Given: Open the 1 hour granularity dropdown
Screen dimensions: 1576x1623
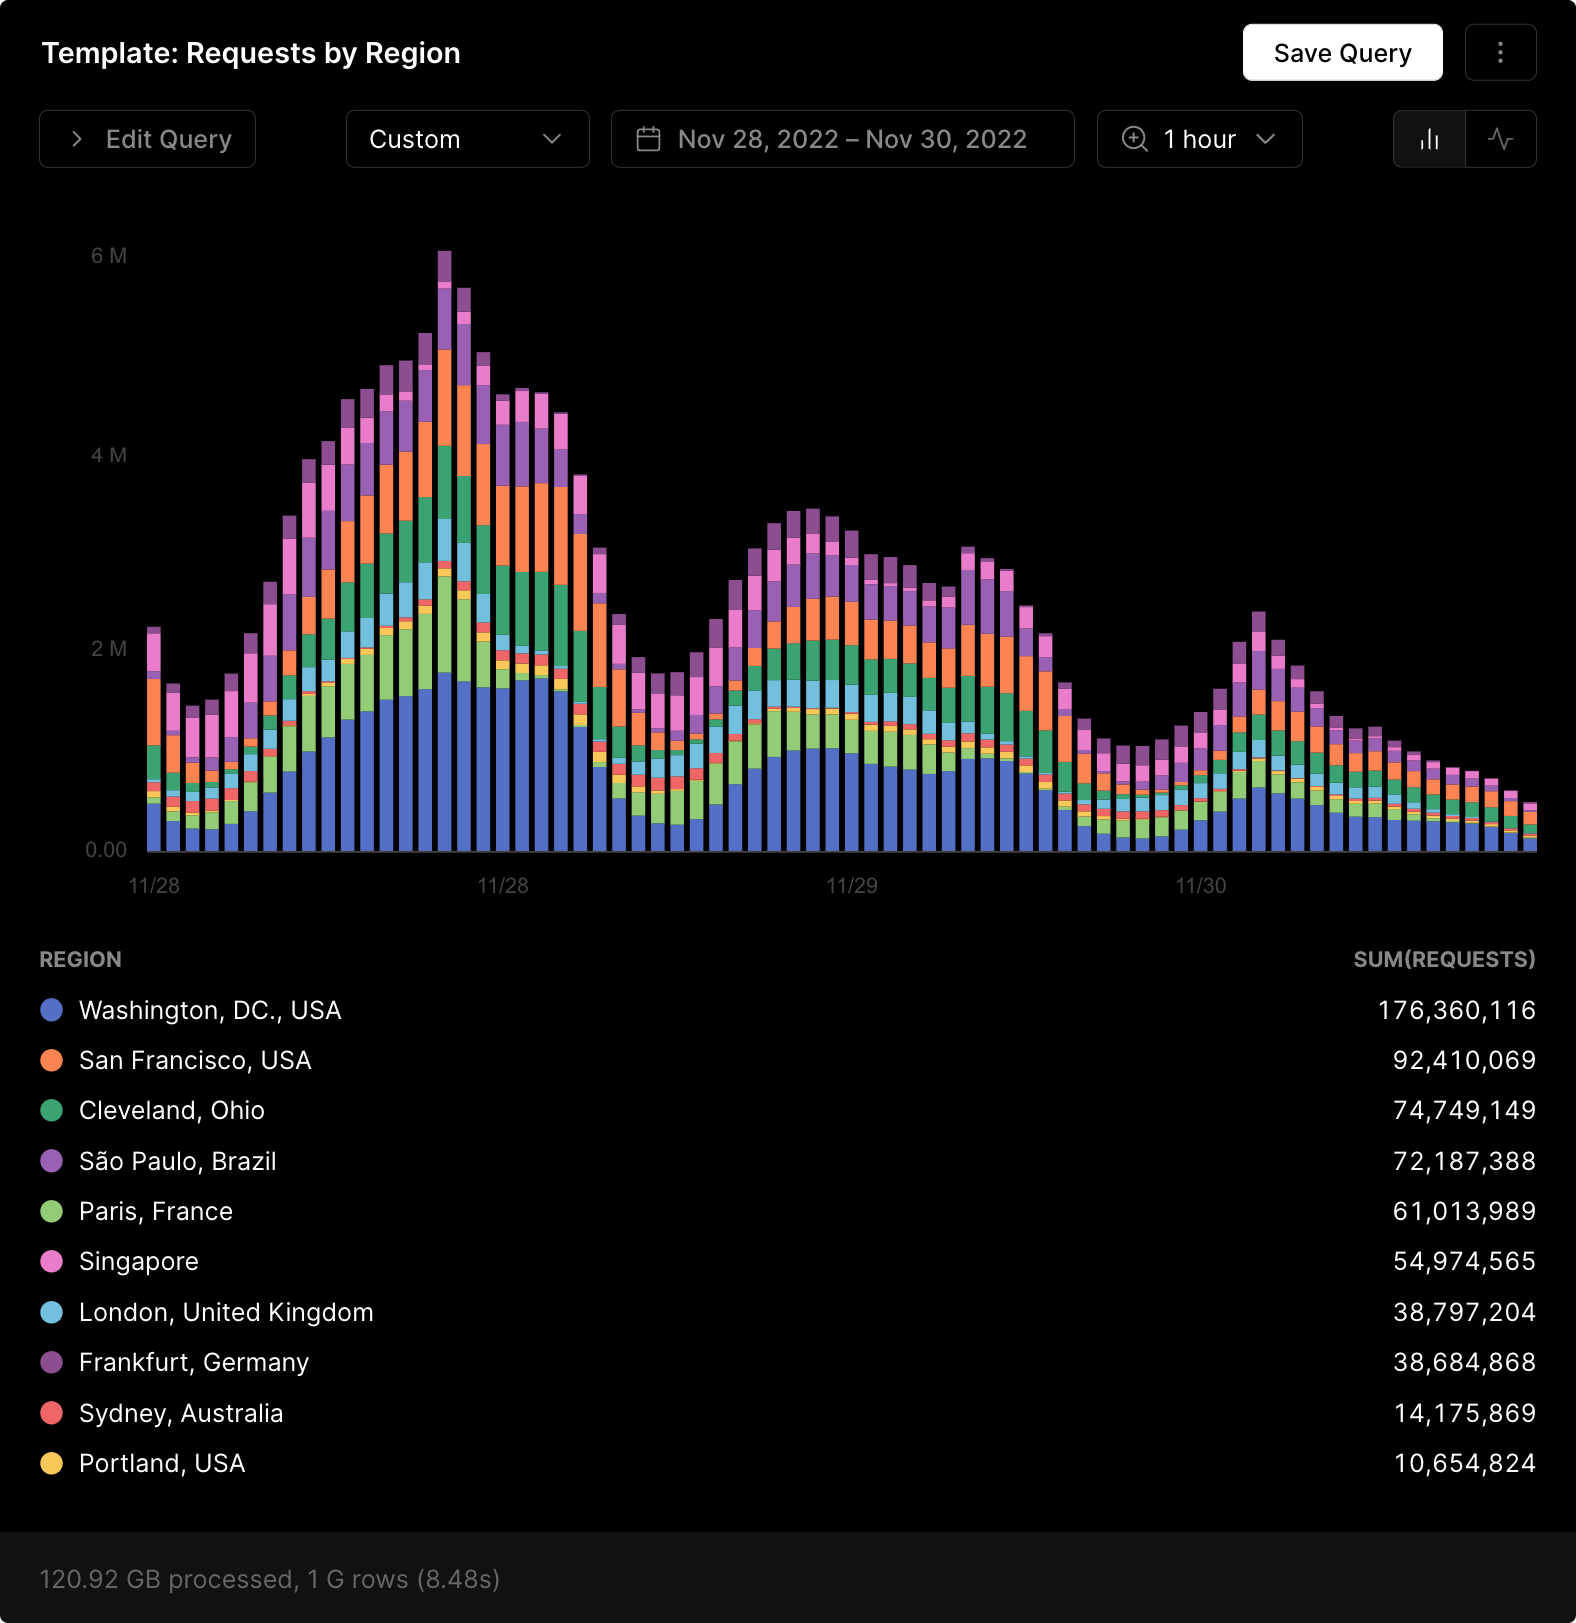Looking at the screenshot, I should point(1199,139).
